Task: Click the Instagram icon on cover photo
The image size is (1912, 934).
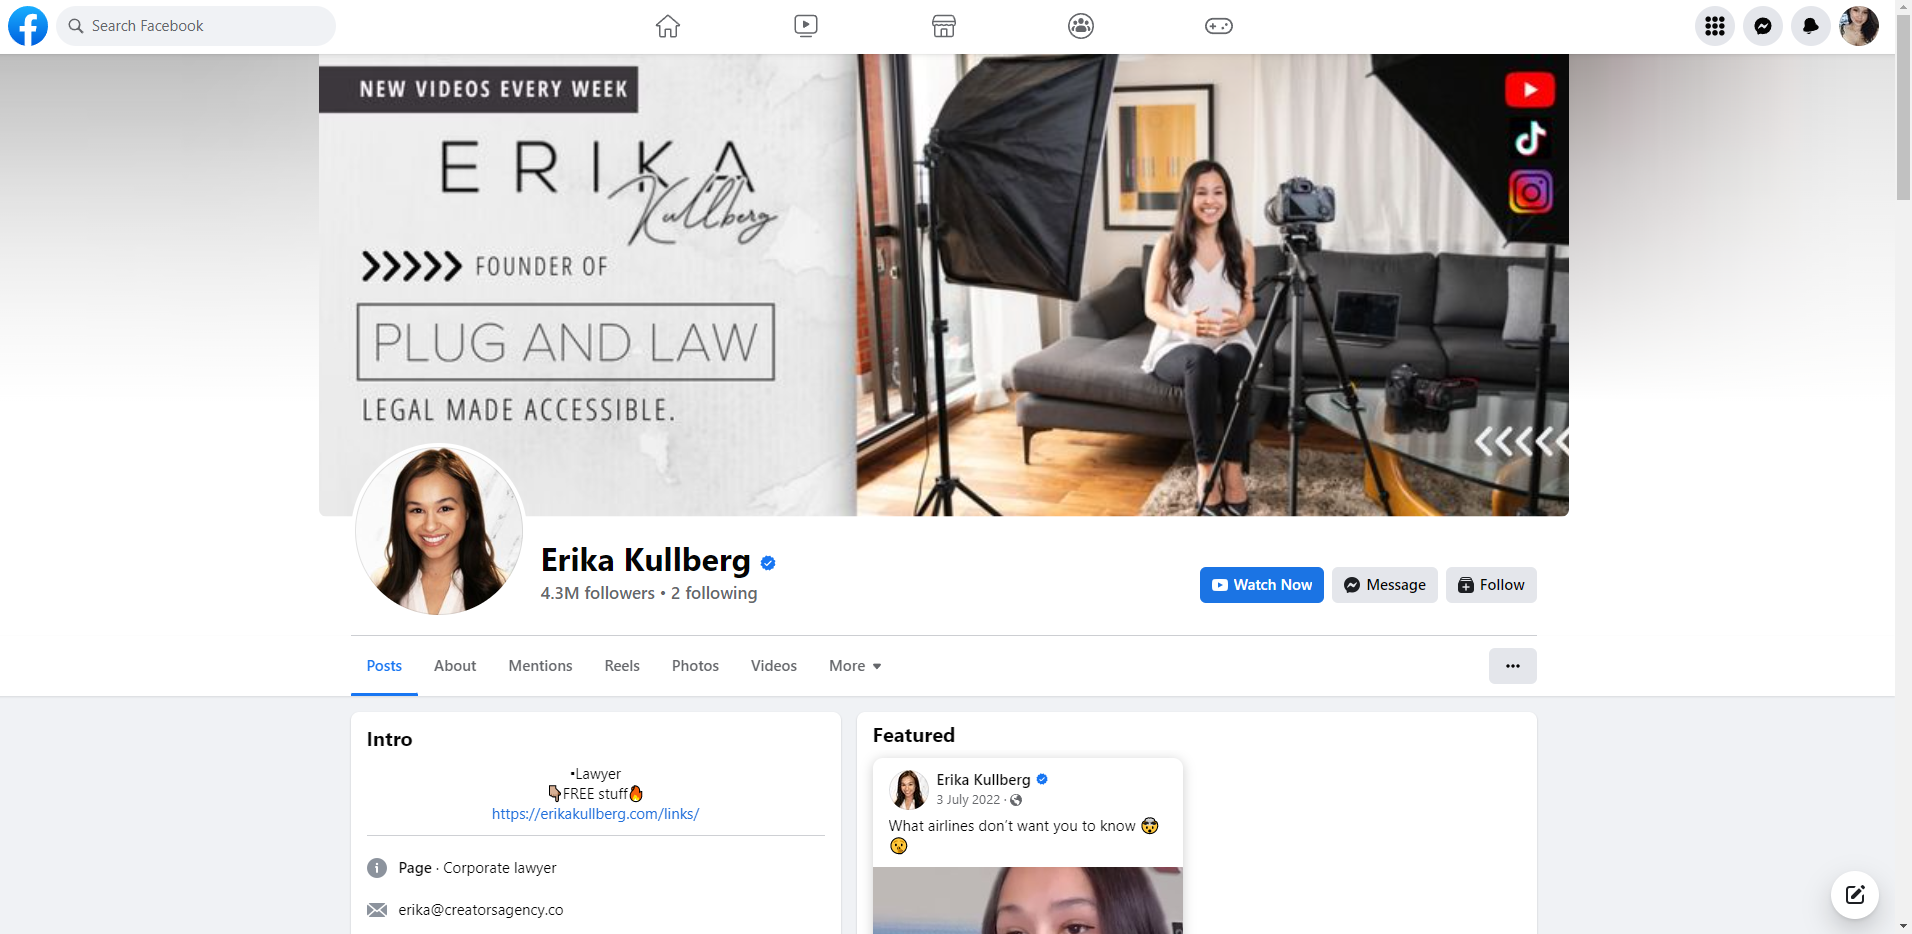Action: pyautogui.click(x=1530, y=191)
